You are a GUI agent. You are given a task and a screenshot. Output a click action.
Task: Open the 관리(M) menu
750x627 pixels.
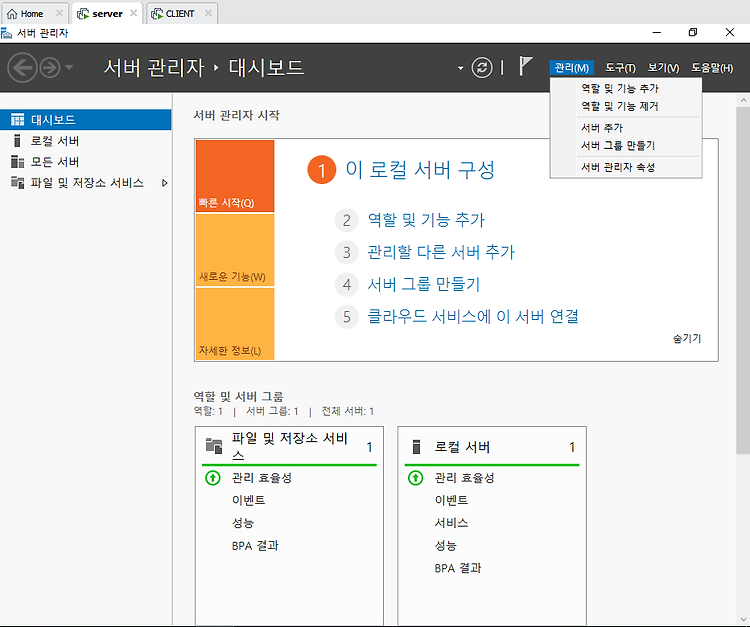(x=572, y=68)
